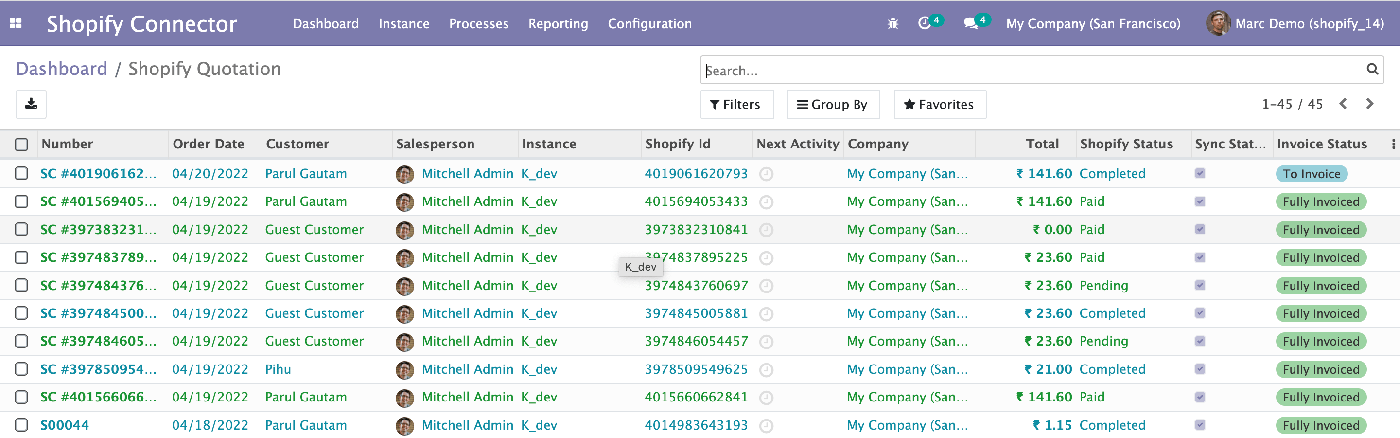Click Fully Invoiced badge in Pihu row
This screenshot has height=438, width=1400.
tap(1321, 370)
